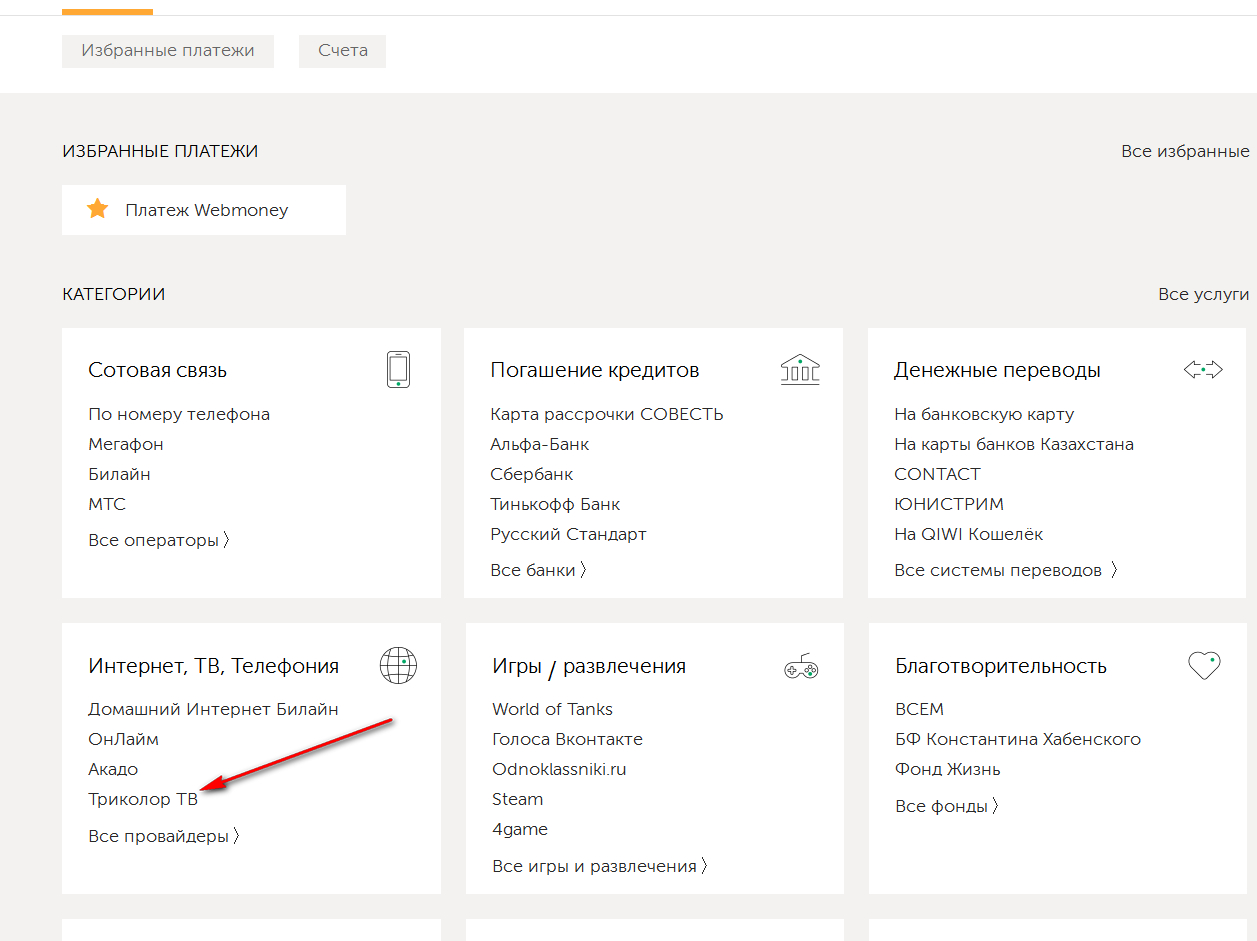Open the Платеж Webmoney favorite payment card
This screenshot has height=941, width=1257.
click(x=204, y=210)
